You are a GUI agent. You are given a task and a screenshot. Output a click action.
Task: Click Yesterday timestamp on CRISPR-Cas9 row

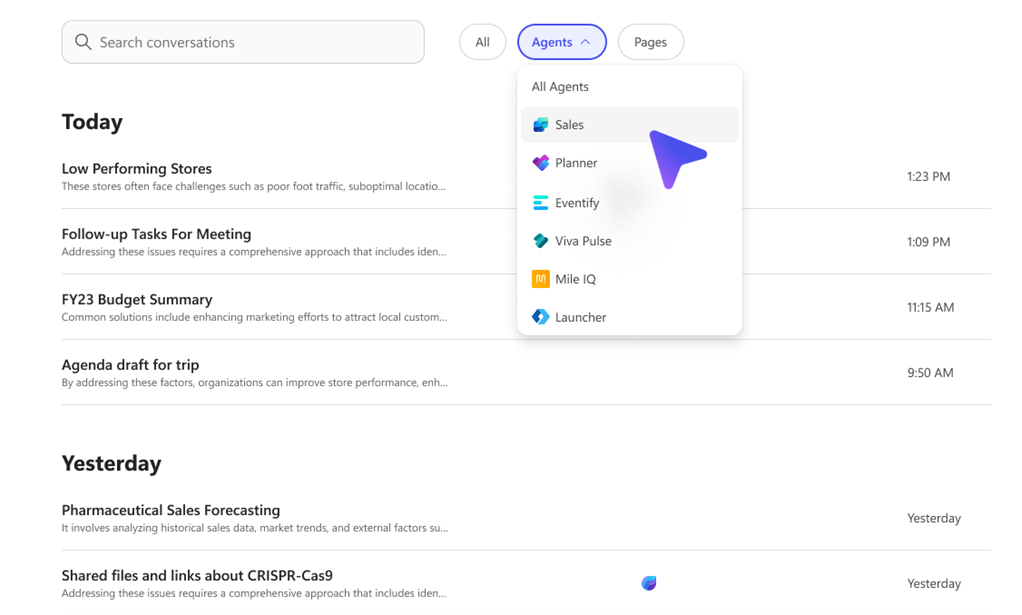coord(934,584)
